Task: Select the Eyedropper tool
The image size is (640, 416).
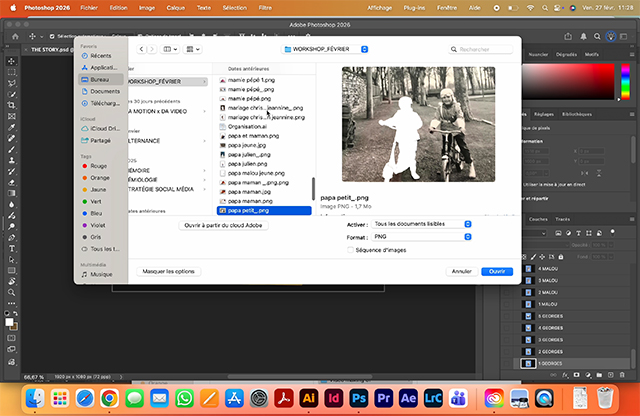Action: [11, 127]
